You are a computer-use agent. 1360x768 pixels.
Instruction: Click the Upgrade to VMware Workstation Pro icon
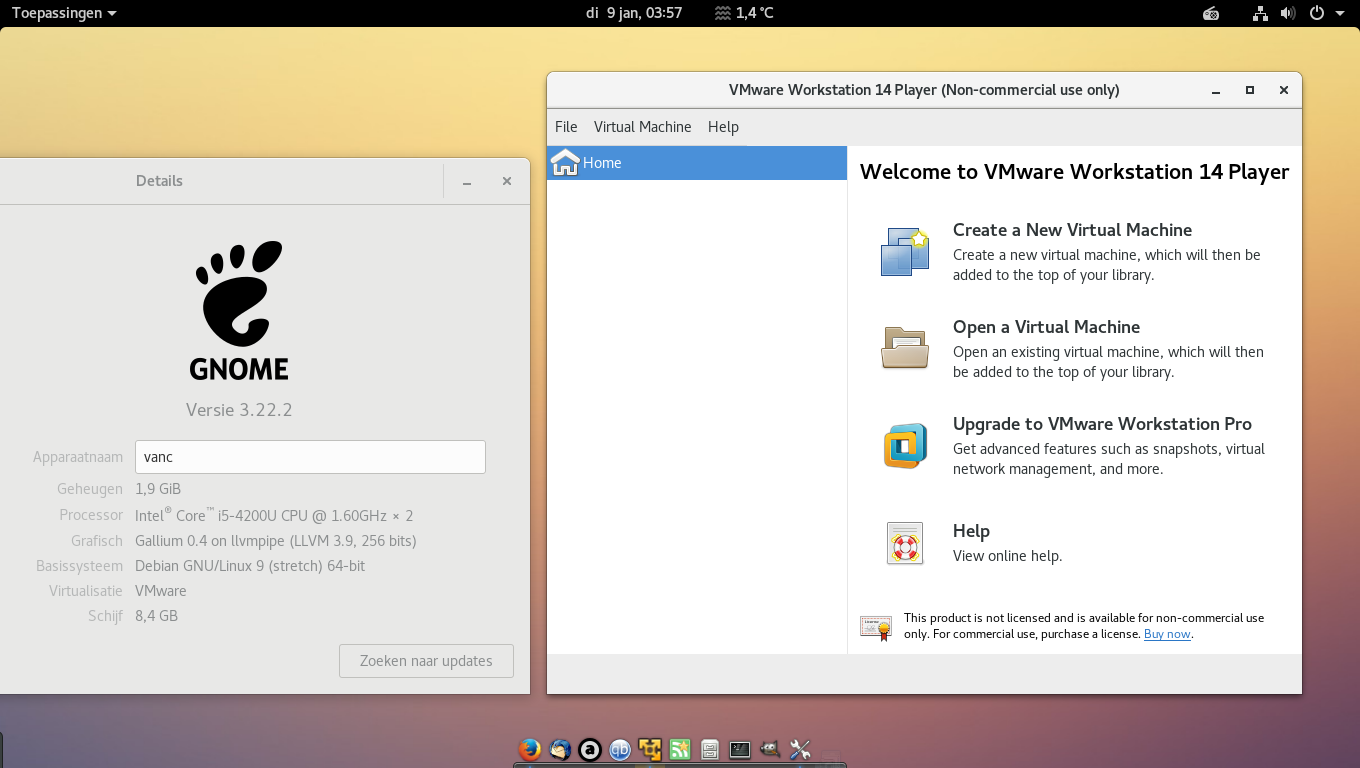(x=905, y=445)
